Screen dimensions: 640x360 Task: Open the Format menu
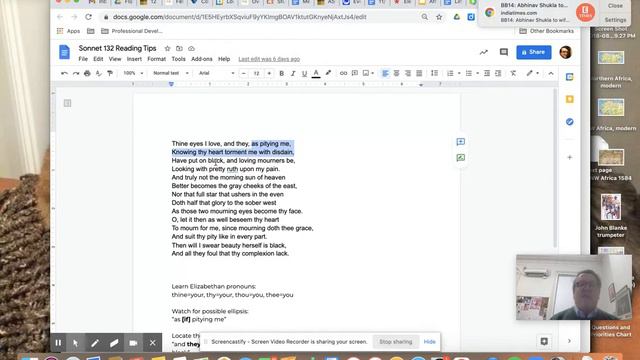(156, 59)
